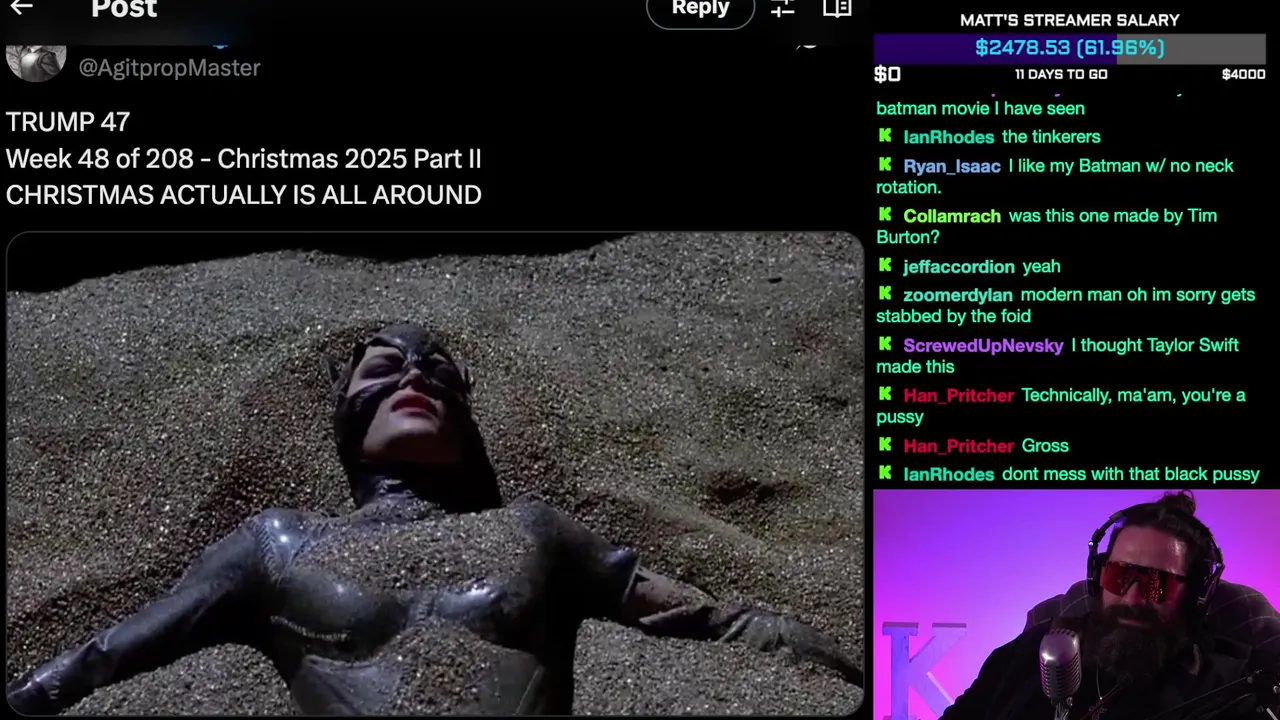
Task: Open the reader view book icon
Action: click(837, 9)
